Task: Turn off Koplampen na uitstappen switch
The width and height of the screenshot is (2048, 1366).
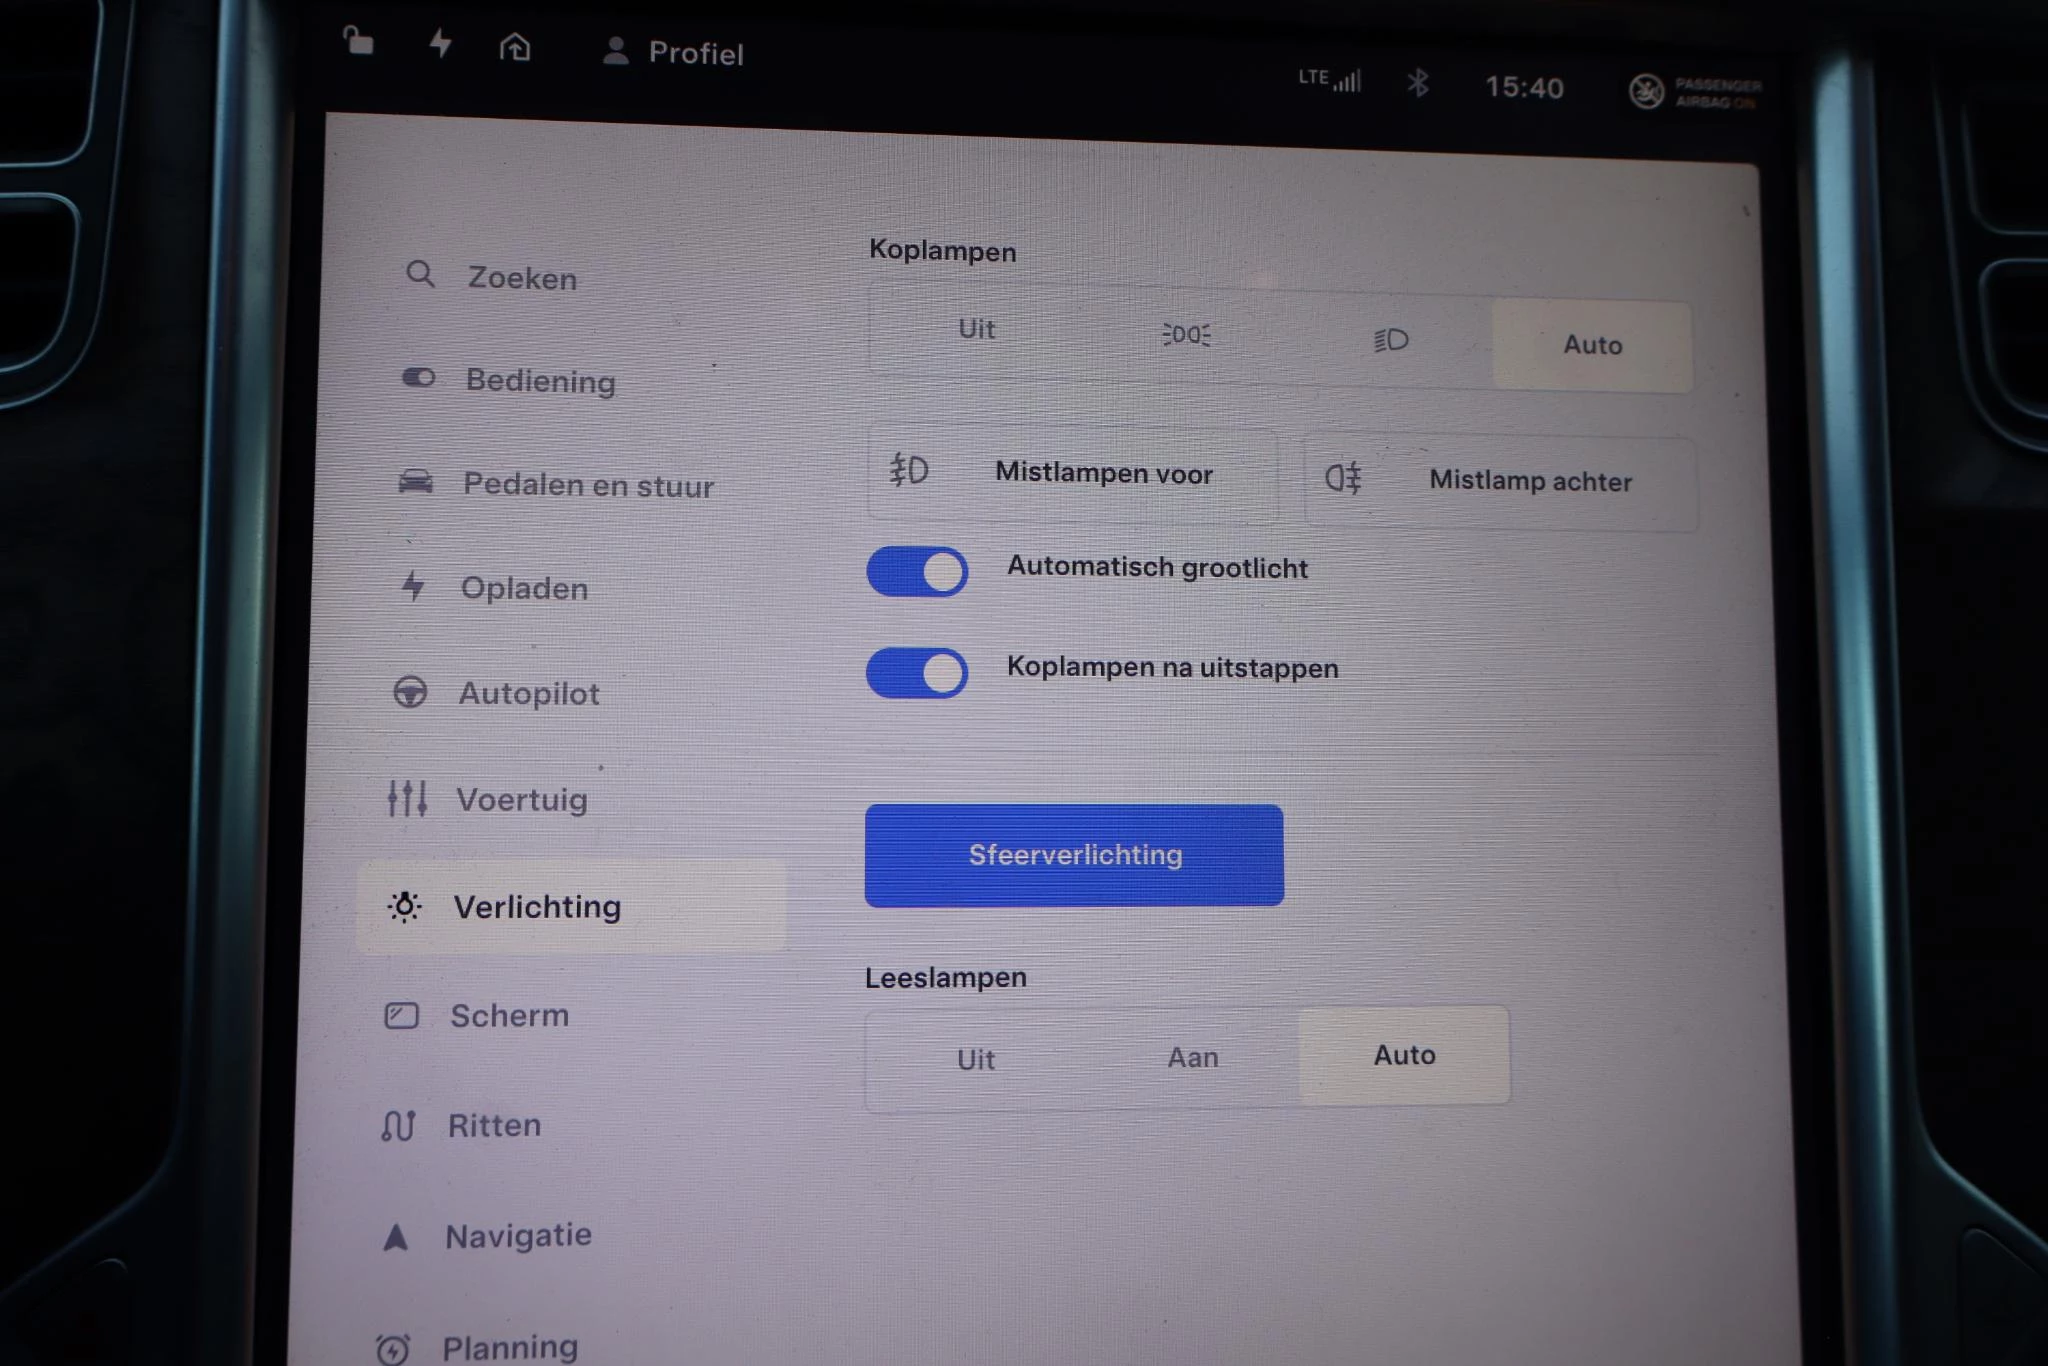Action: click(x=917, y=672)
